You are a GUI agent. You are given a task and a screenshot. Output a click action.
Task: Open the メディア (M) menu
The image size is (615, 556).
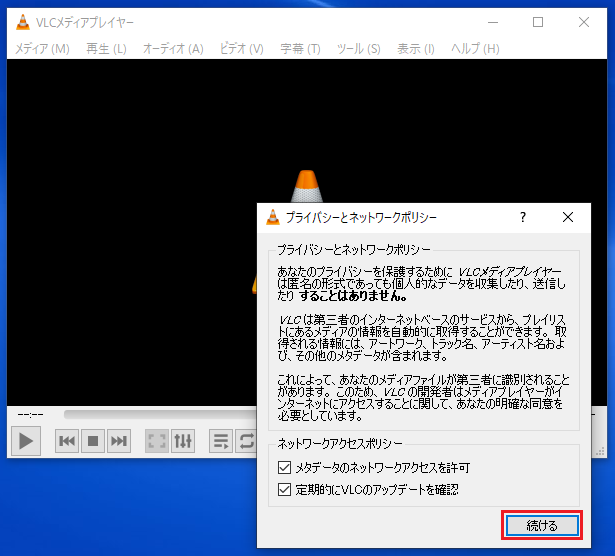(42, 49)
